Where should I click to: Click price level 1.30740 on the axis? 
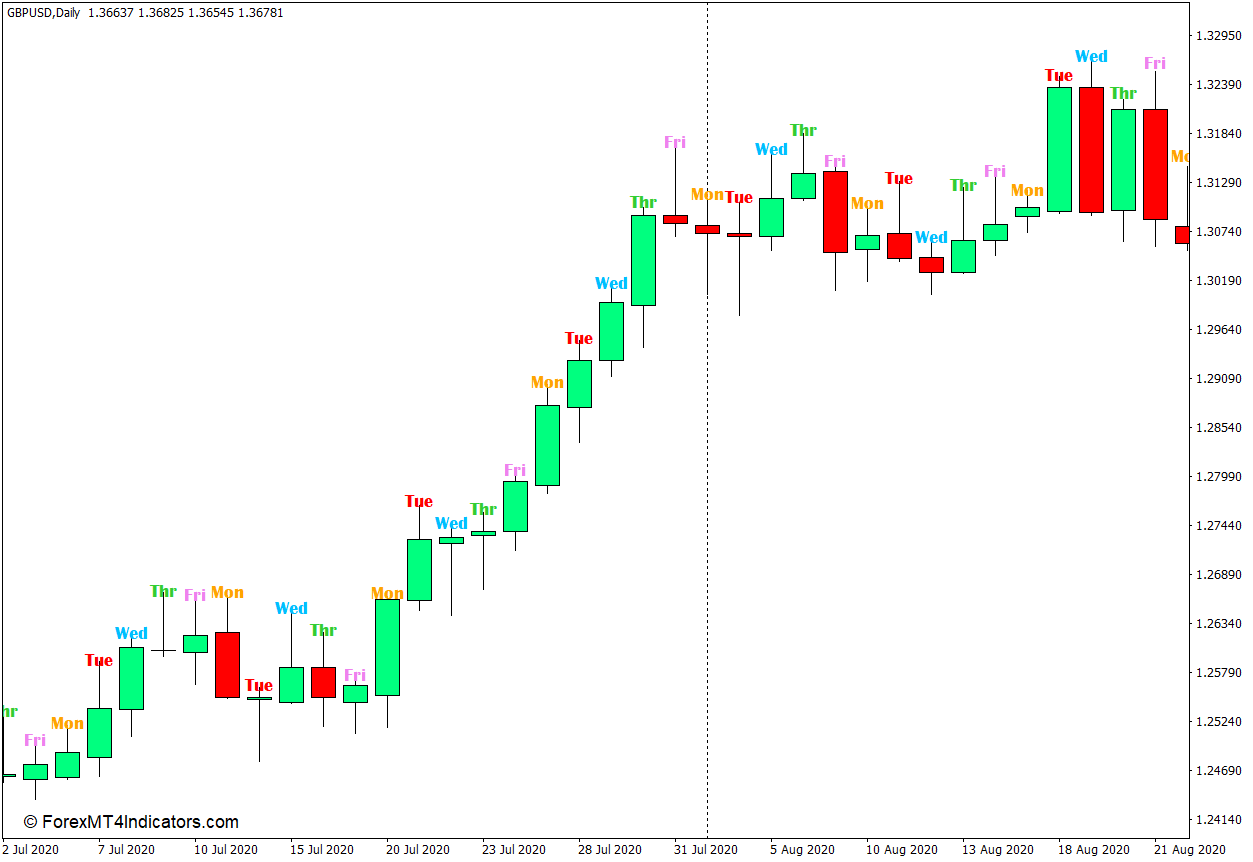click(x=1218, y=232)
